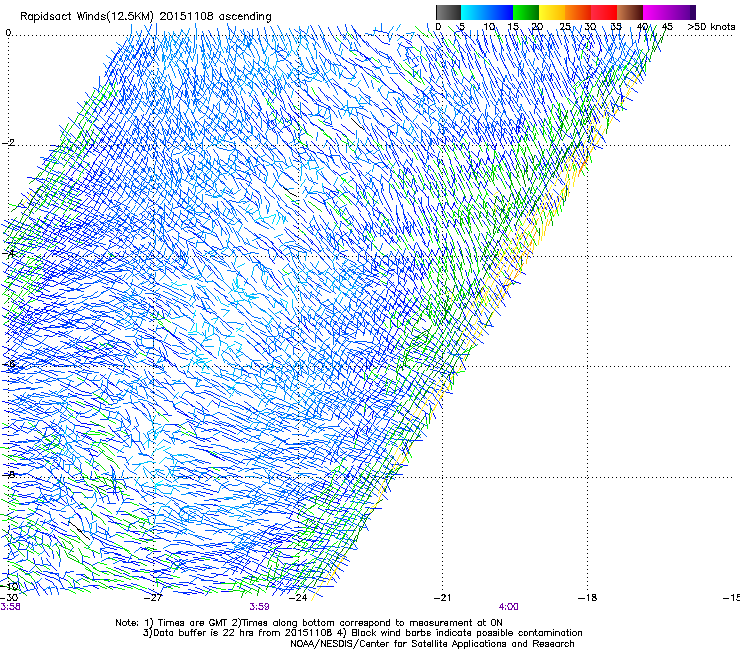Click the '25' legend scale label
Screen dimensions: 740x650
[x=565, y=27]
